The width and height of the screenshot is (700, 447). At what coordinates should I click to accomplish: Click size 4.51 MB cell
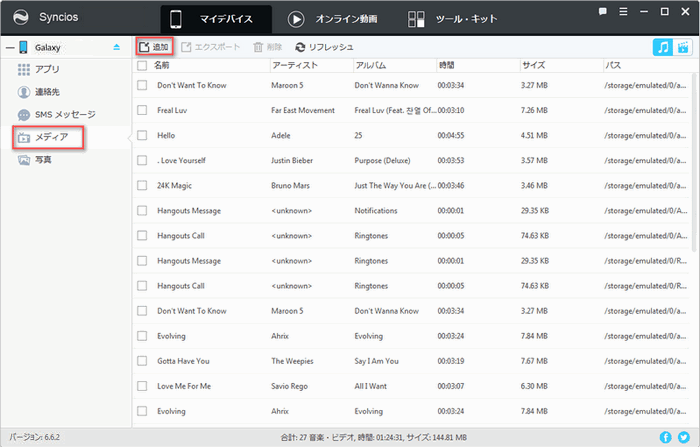[534, 135]
